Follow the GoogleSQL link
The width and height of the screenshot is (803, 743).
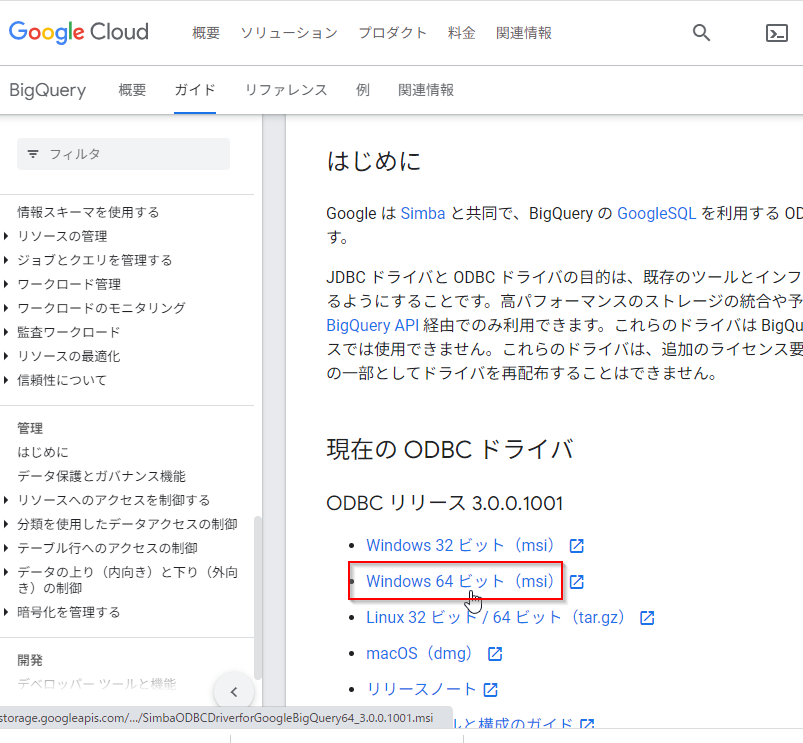(x=657, y=213)
